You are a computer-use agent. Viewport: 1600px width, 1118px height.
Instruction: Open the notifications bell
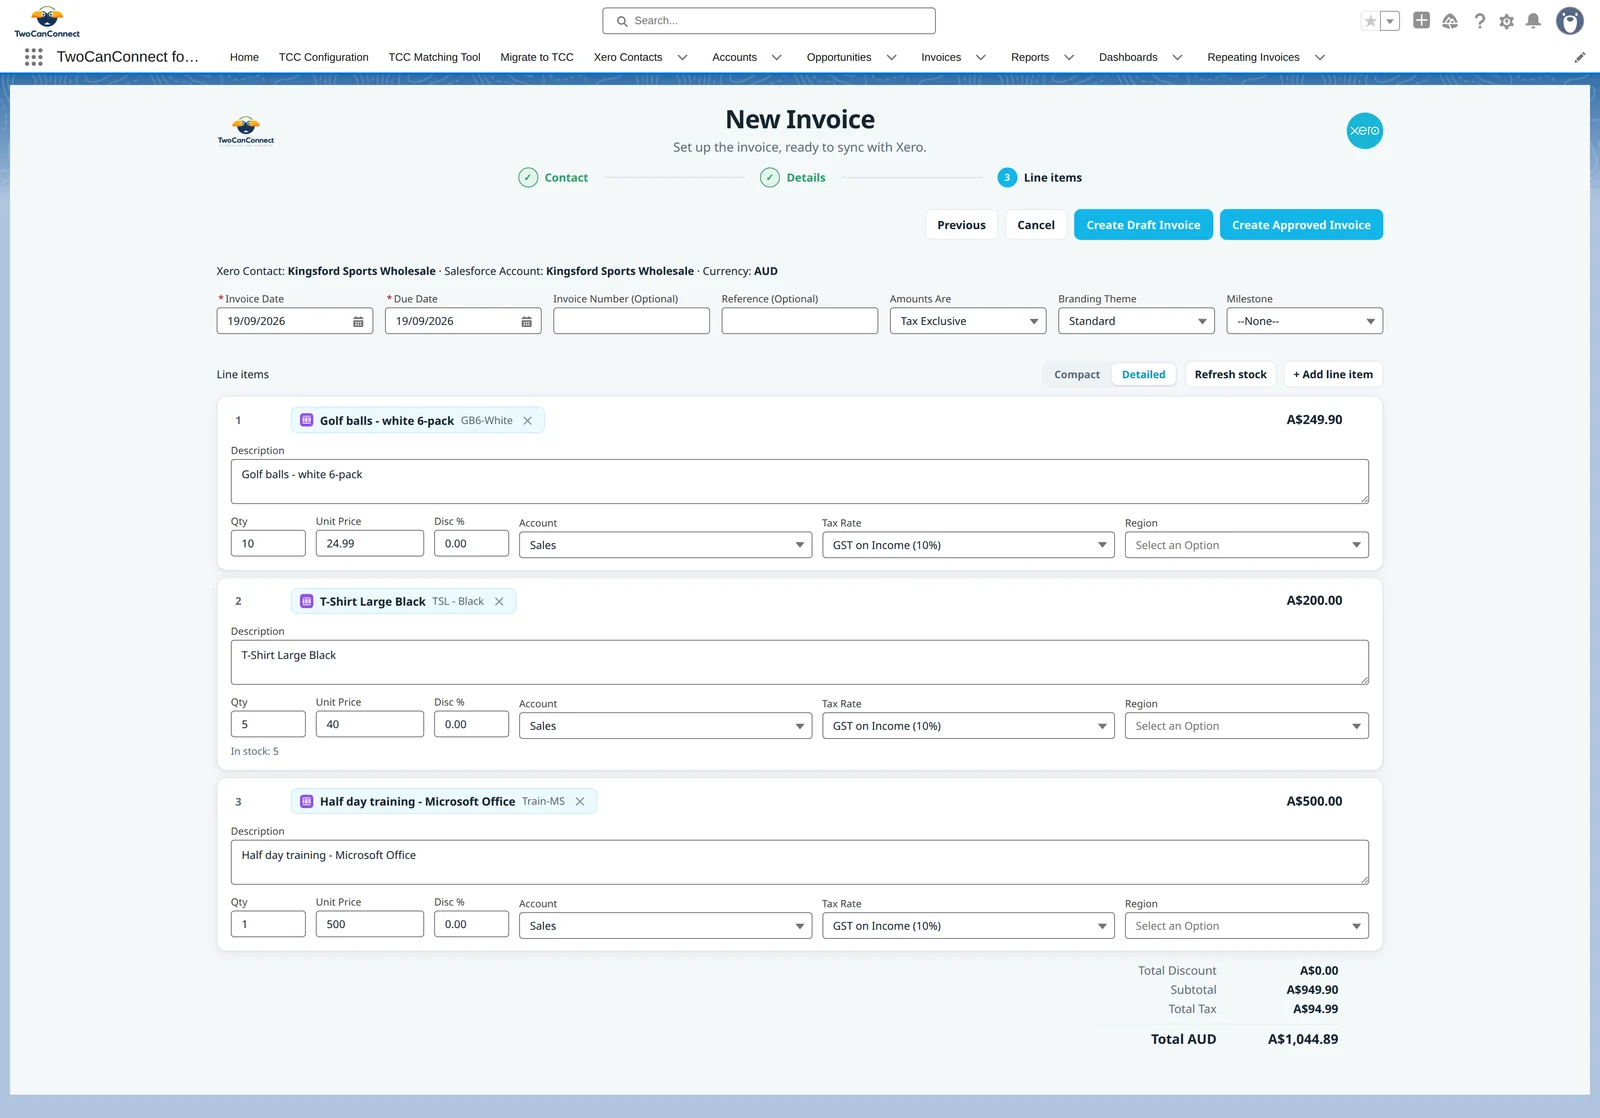(1533, 21)
